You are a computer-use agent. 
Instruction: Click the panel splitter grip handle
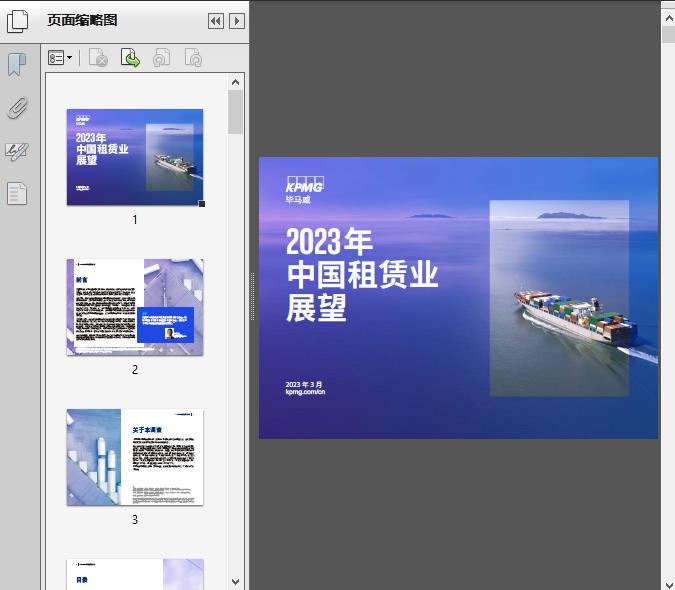pos(252,297)
